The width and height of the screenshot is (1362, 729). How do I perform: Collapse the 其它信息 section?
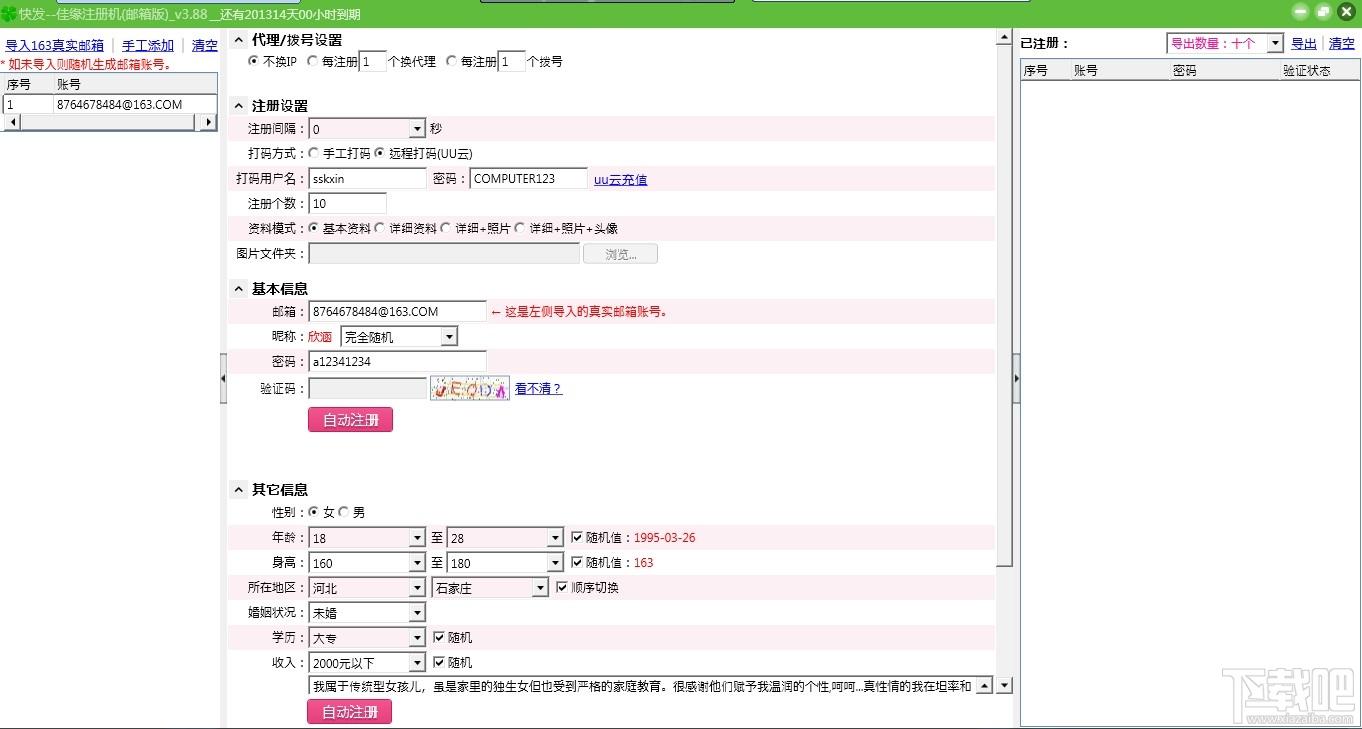point(238,489)
